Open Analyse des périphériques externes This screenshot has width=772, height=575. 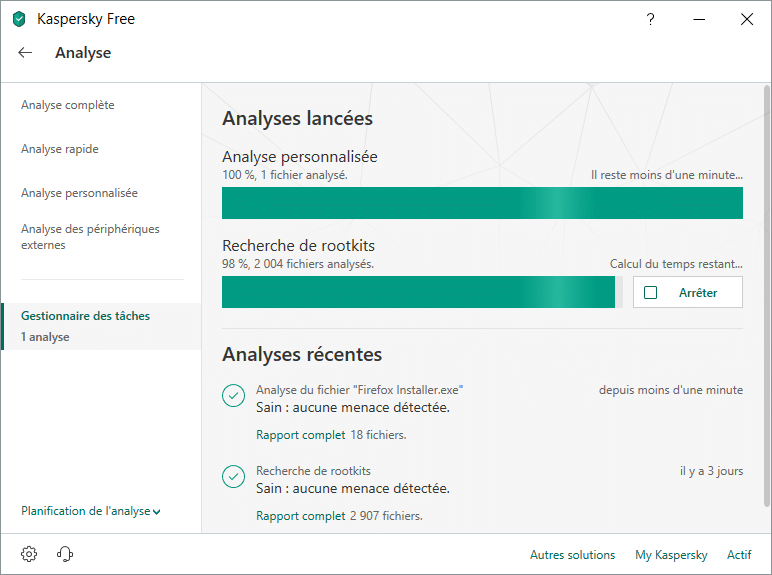[x=90, y=237]
